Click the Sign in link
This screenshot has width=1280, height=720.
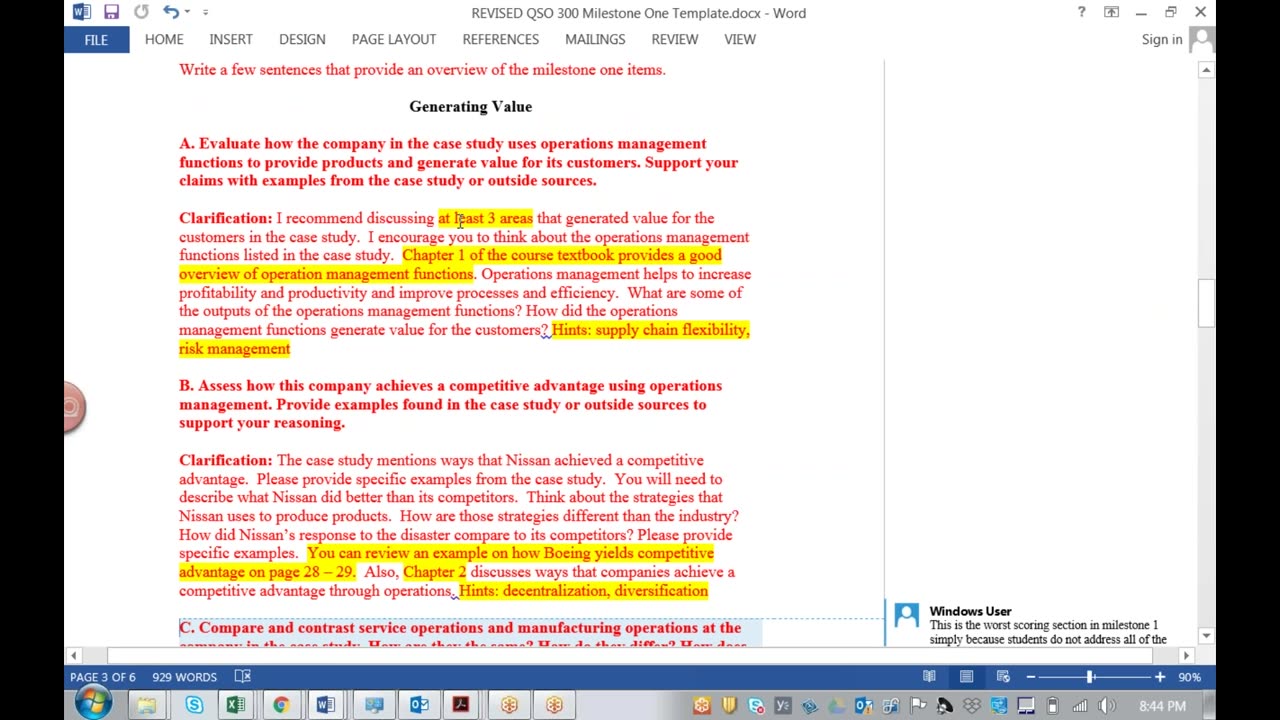click(x=1162, y=39)
